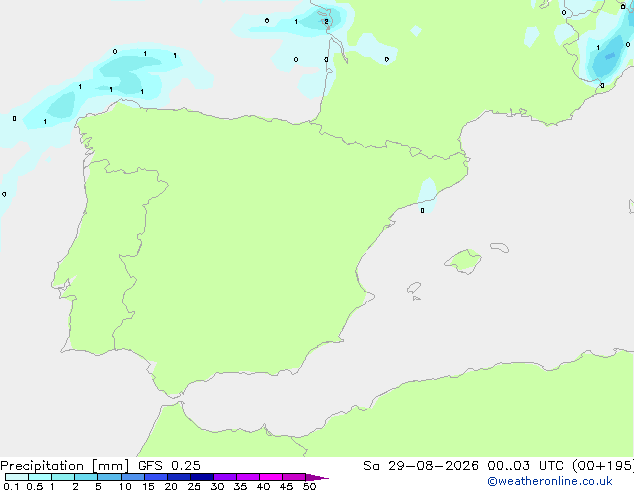
Task: Pick the 40–45 mm bright magenta swatch
Action: [271, 477]
